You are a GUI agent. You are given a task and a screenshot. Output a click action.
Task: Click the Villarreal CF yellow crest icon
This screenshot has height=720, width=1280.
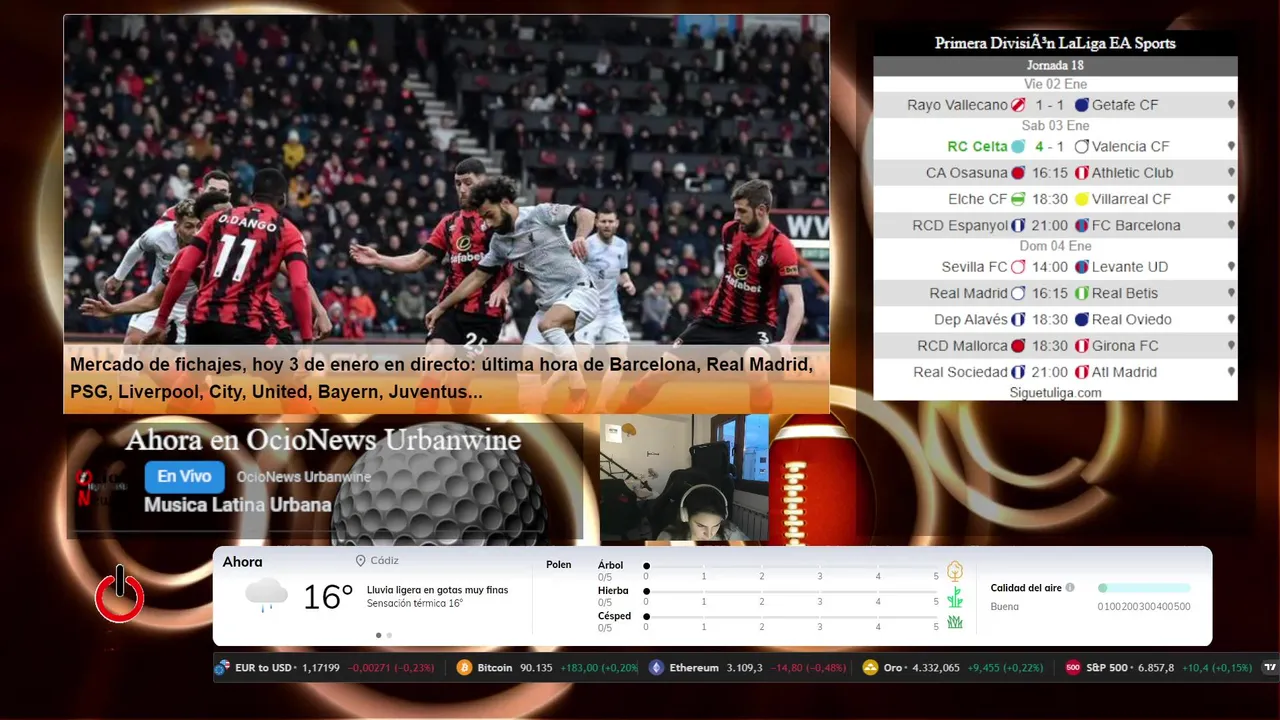click(x=1082, y=199)
